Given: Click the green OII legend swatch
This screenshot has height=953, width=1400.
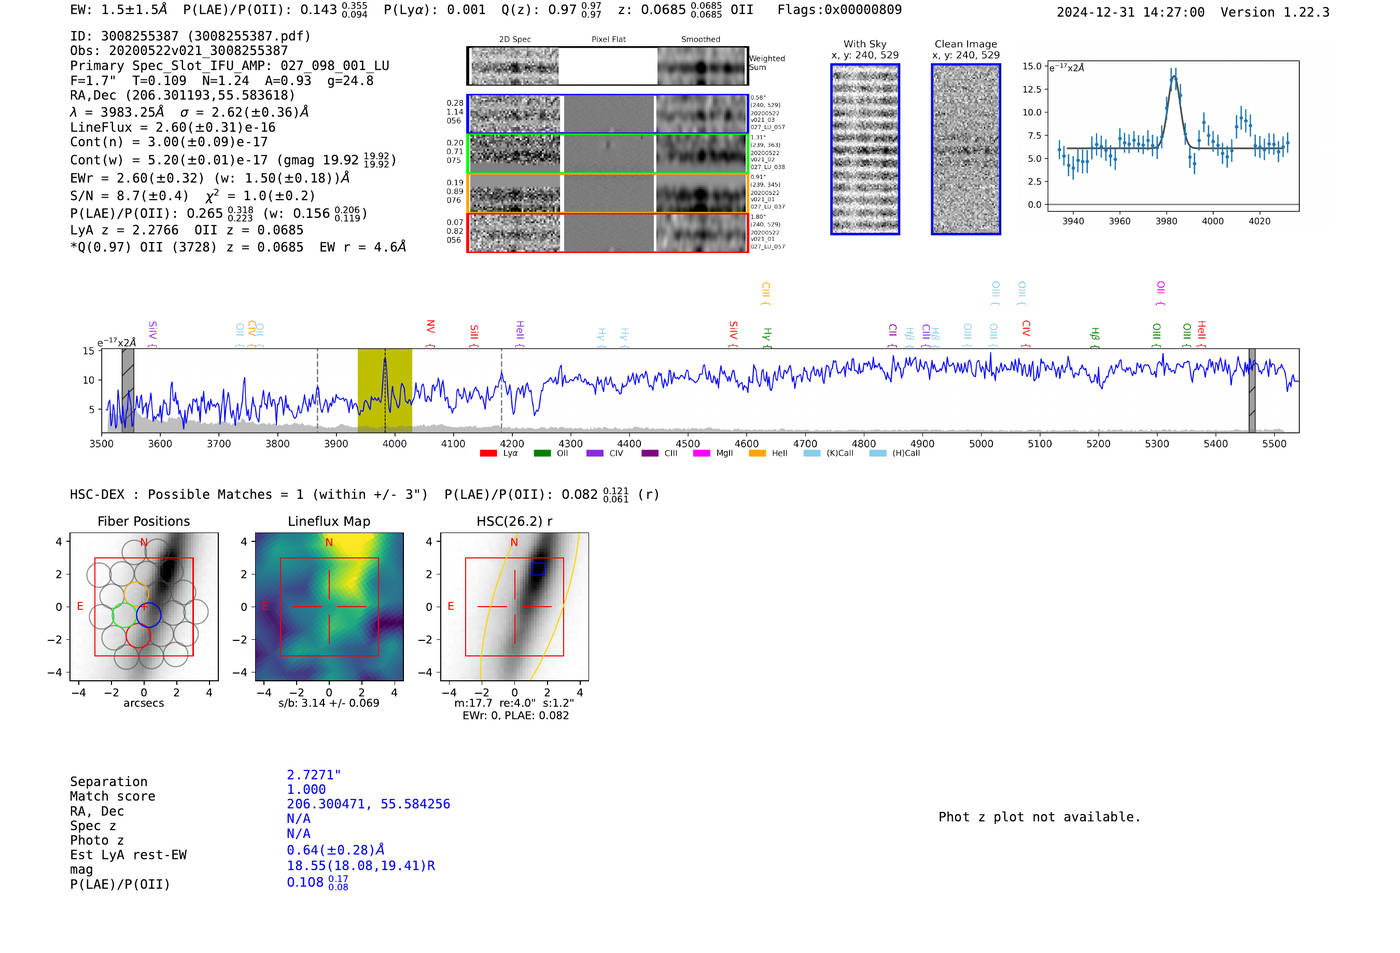Looking at the screenshot, I should (542, 453).
